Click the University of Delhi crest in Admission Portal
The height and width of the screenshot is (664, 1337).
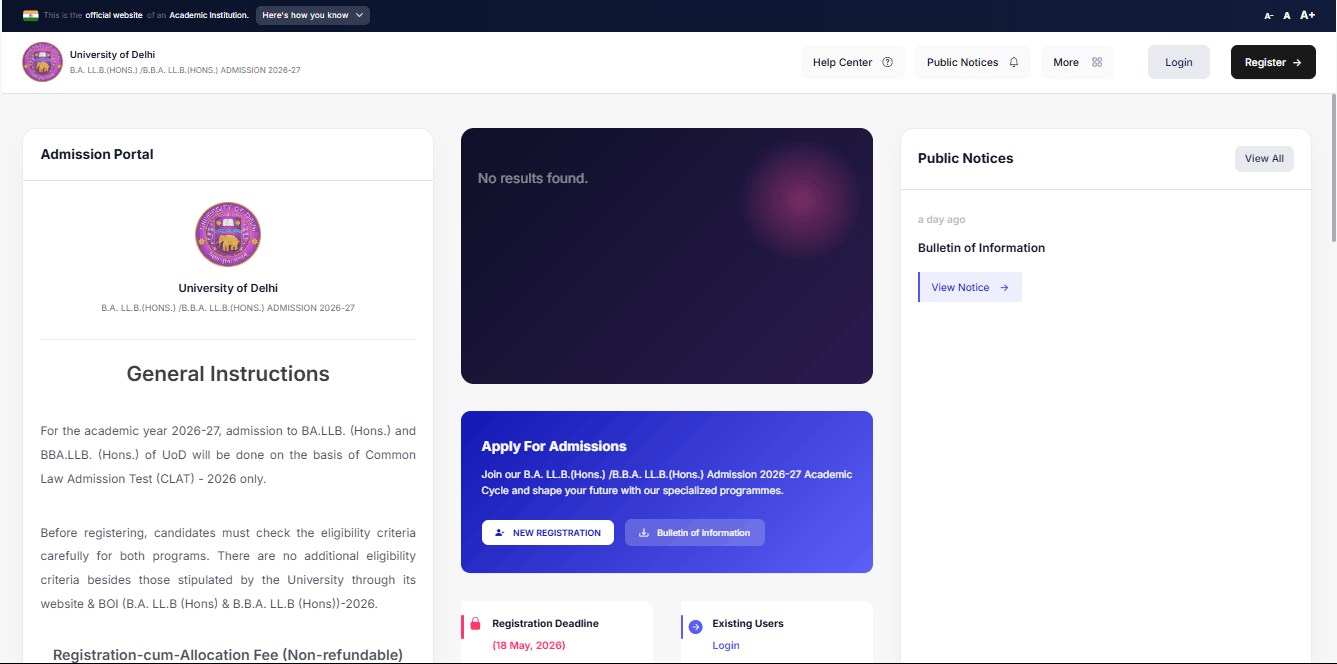[228, 235]
